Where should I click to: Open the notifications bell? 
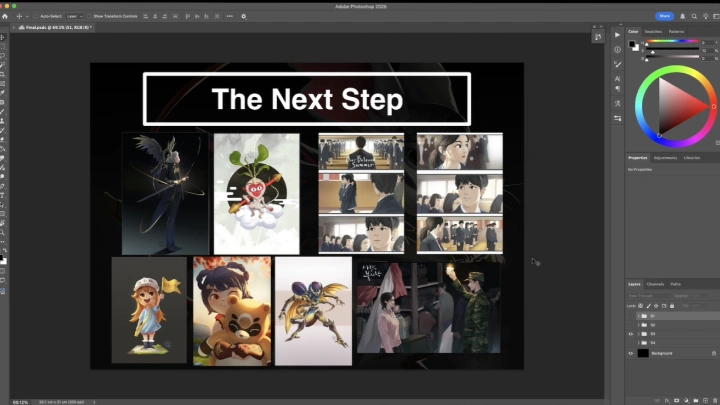pyautogui.click(x=683, y=16)
